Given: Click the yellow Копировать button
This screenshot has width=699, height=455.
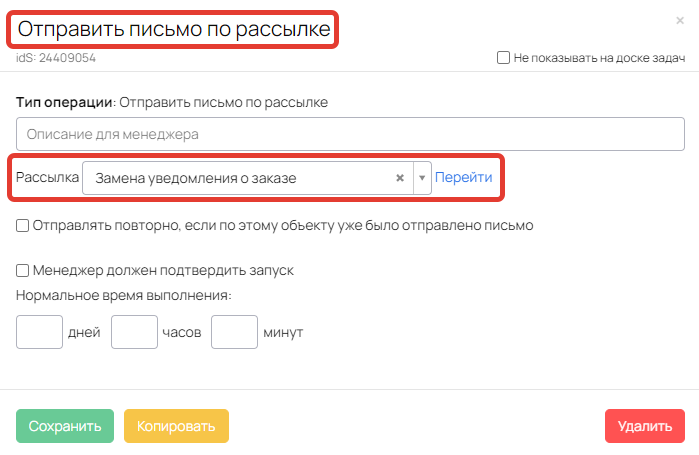Looking at the screenshot, I should tap(176, 426).
